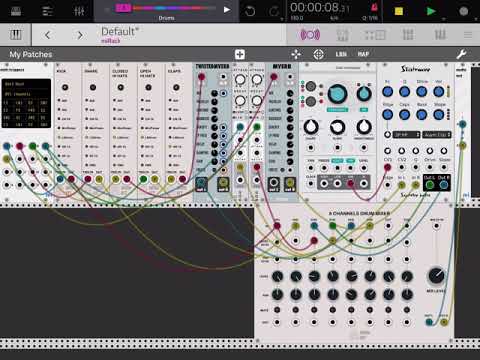The height and width of the screenshot is (360, 480).
Task: Click the red input jack atop Twisted Myerb module
Action: (202, 77)
